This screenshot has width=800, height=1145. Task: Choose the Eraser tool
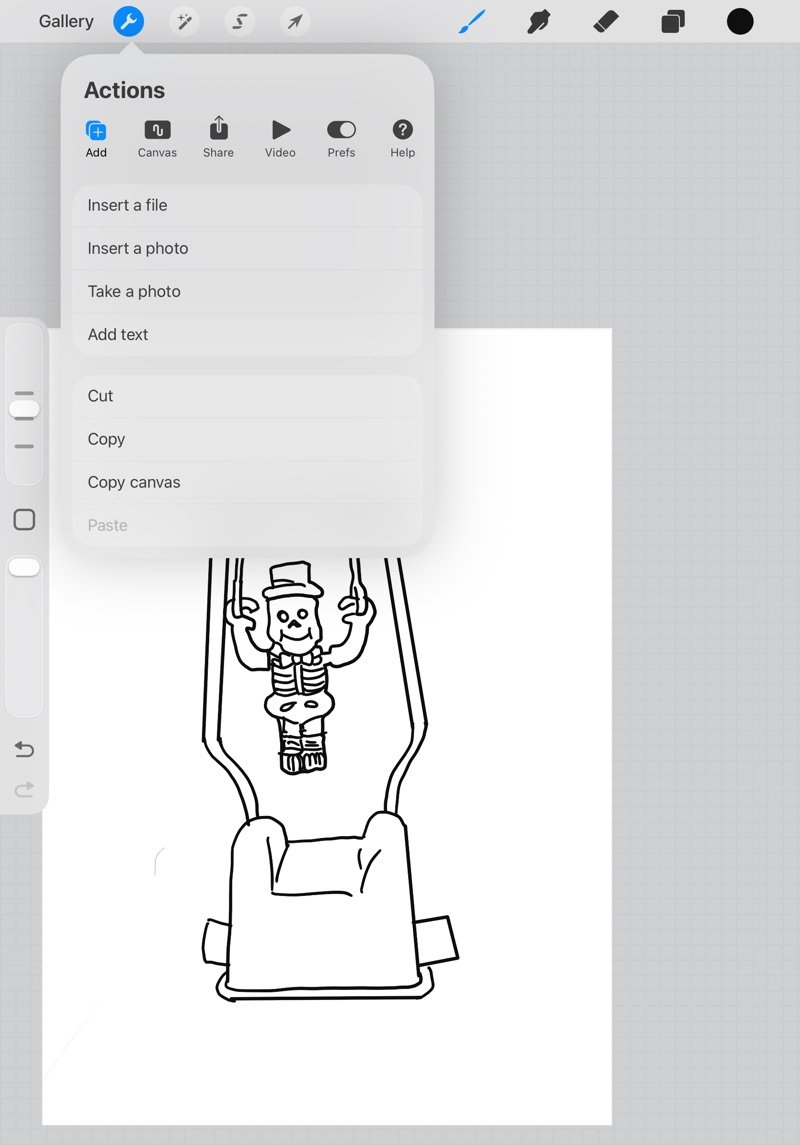[x=606, y=22]
